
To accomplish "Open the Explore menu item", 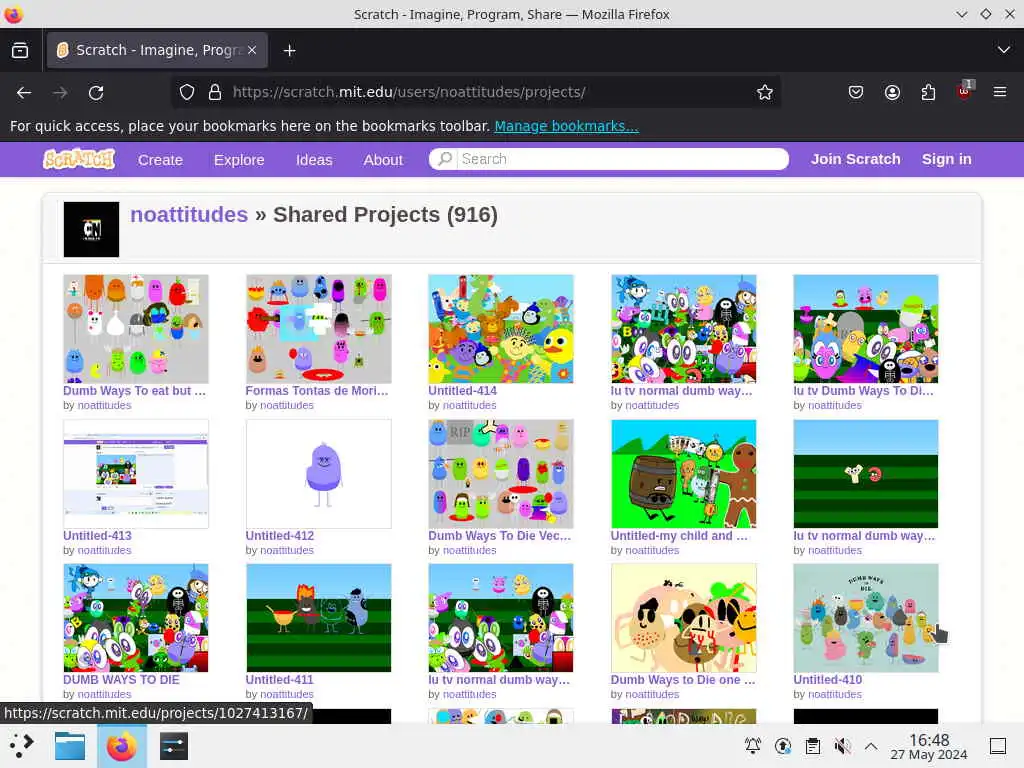I will coord(239,160).
